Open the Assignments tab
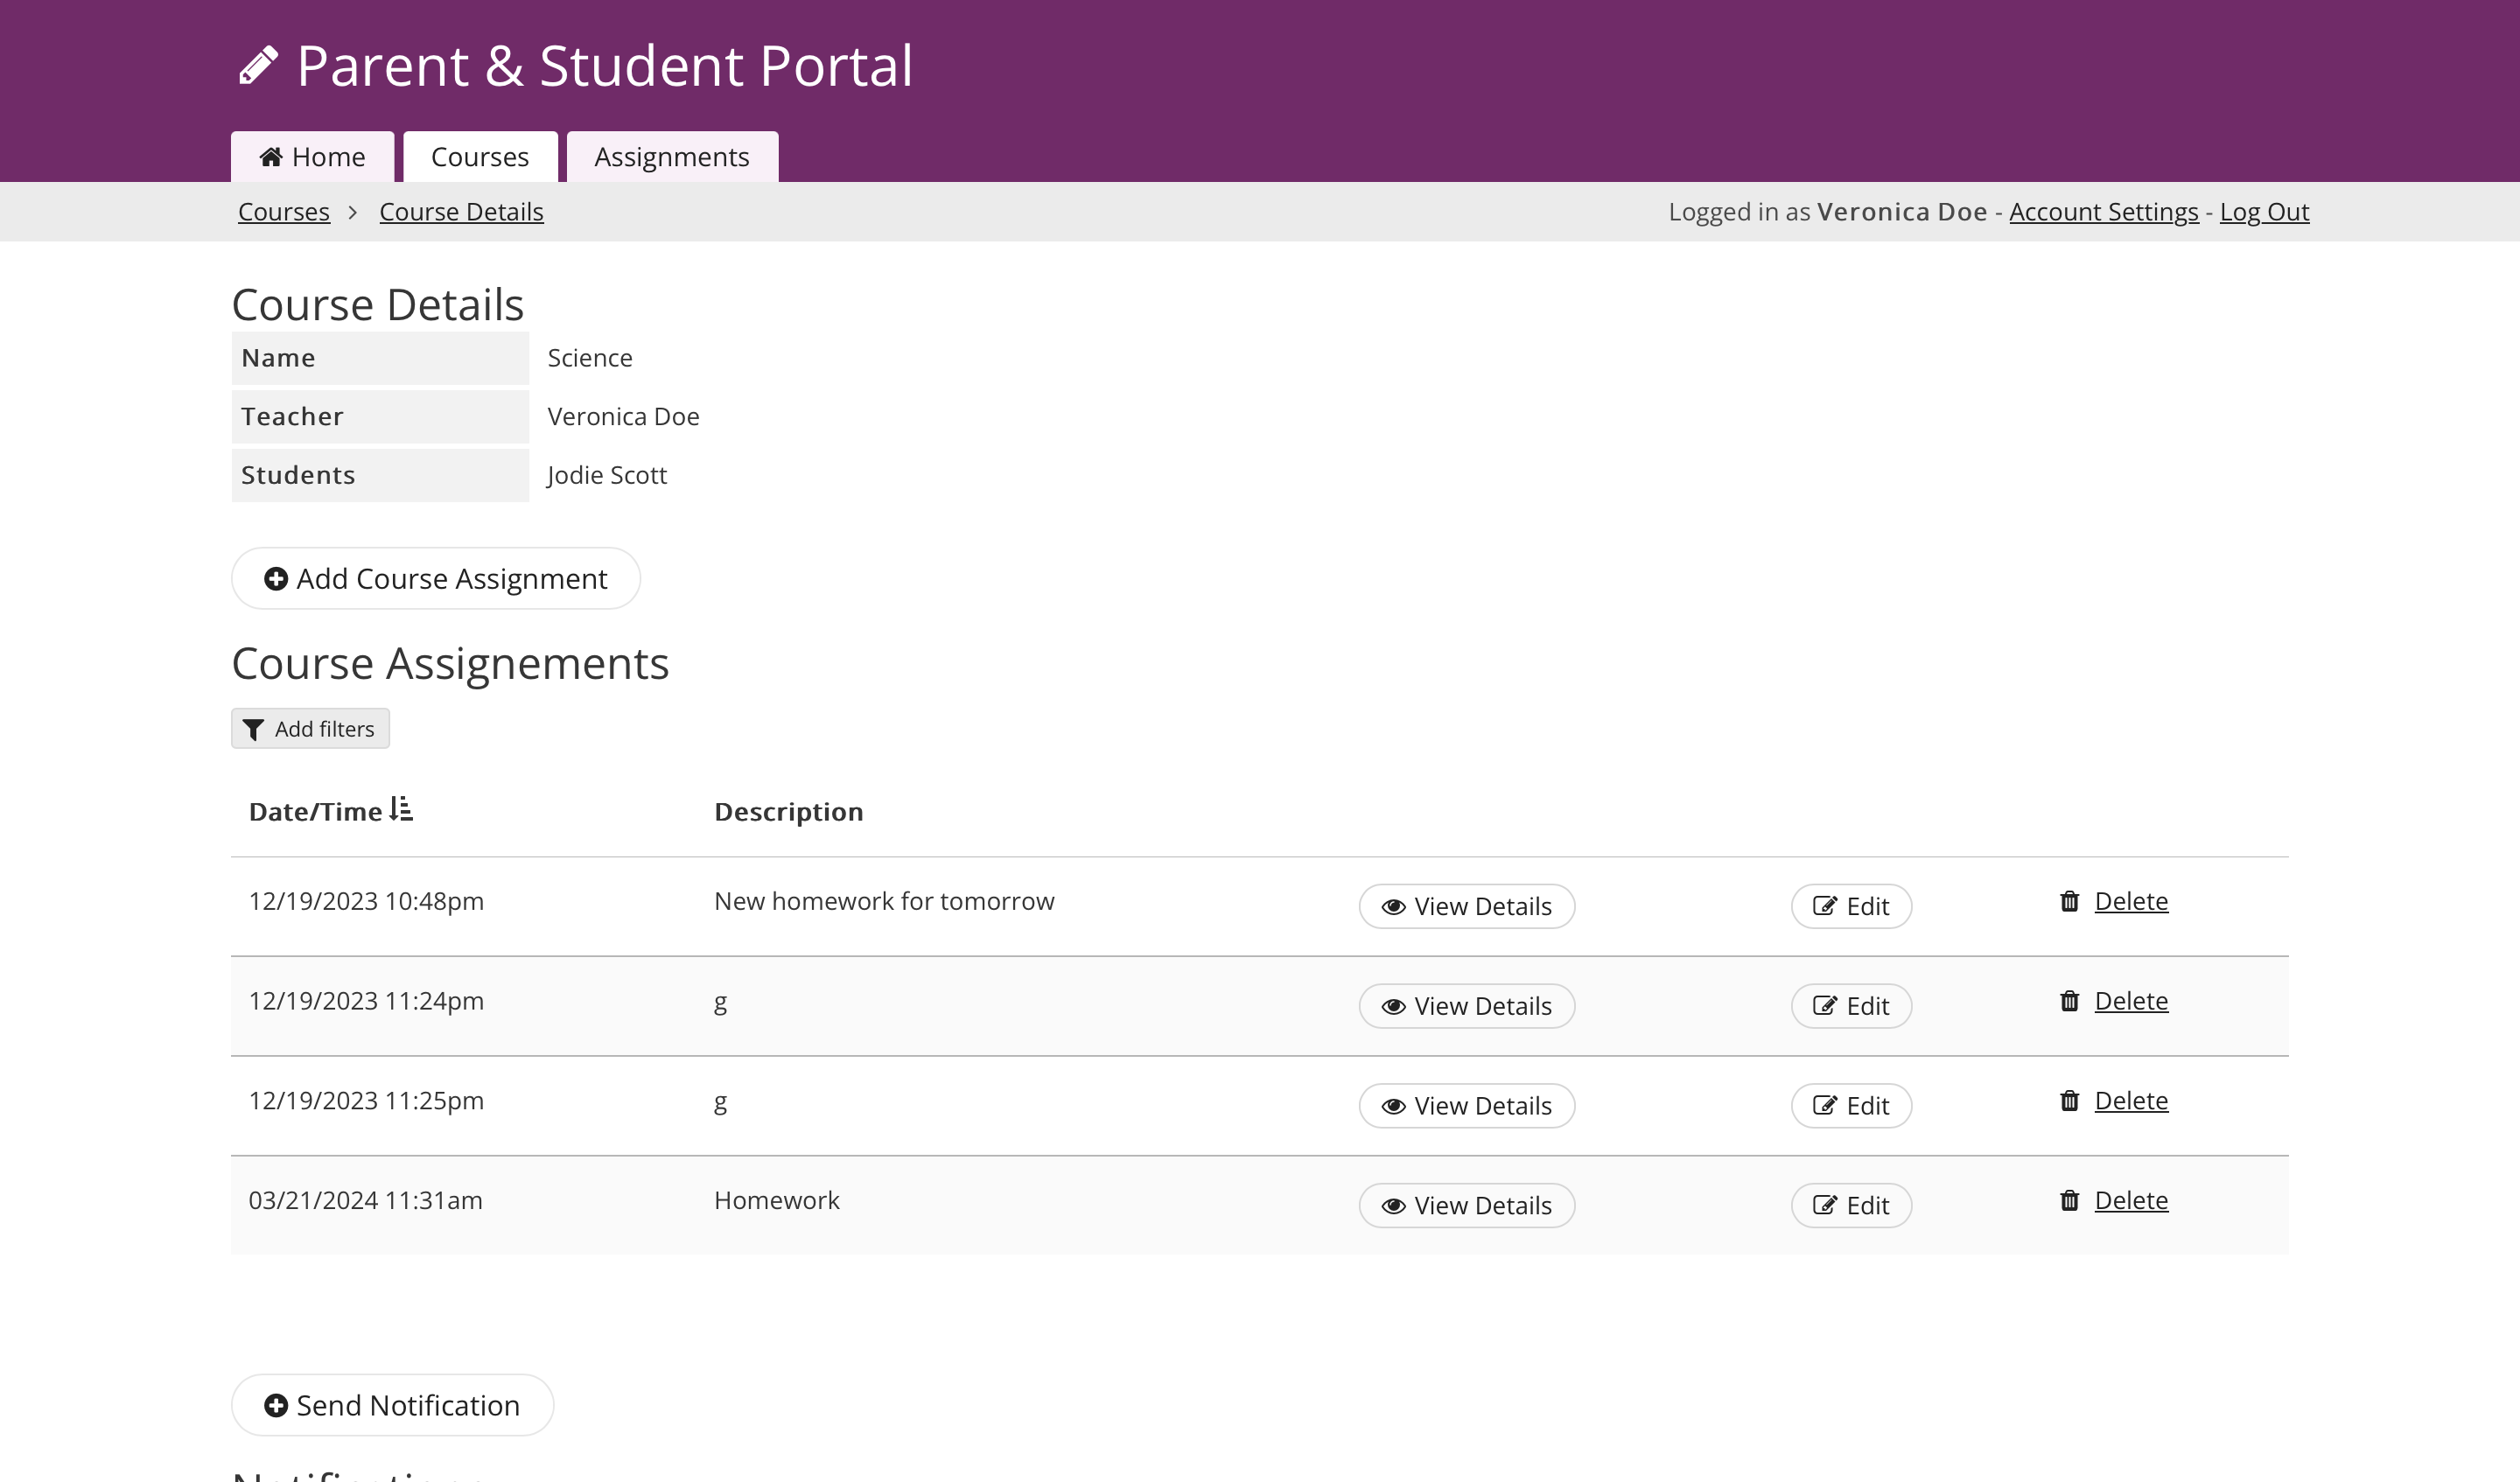 click(671, 157)
